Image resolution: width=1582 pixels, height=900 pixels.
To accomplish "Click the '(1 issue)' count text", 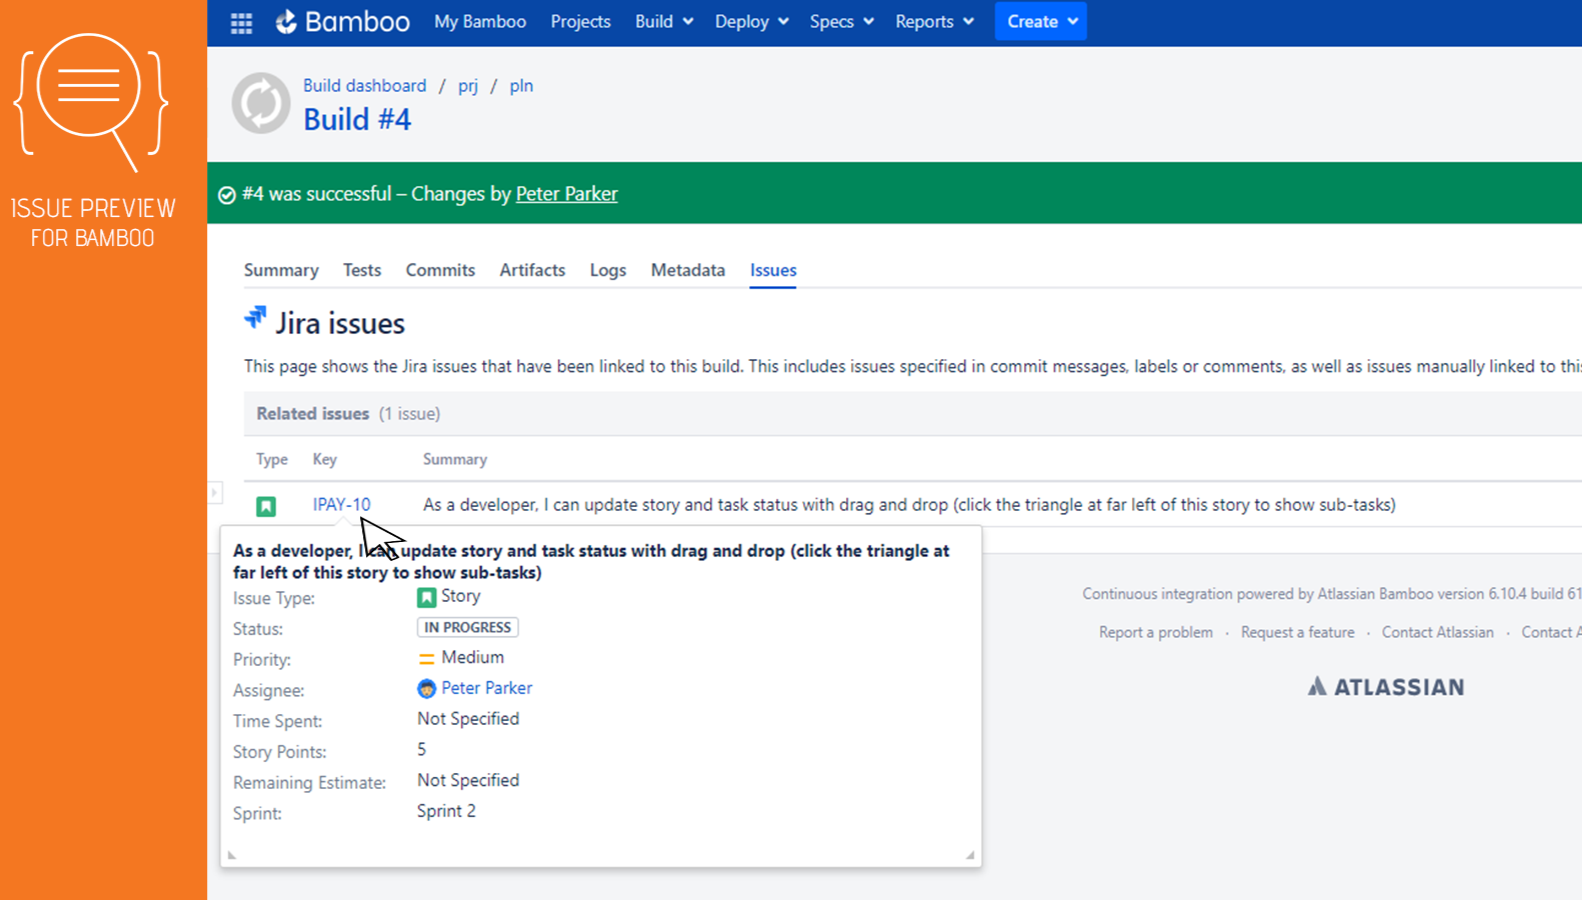I will click(410, 414).
